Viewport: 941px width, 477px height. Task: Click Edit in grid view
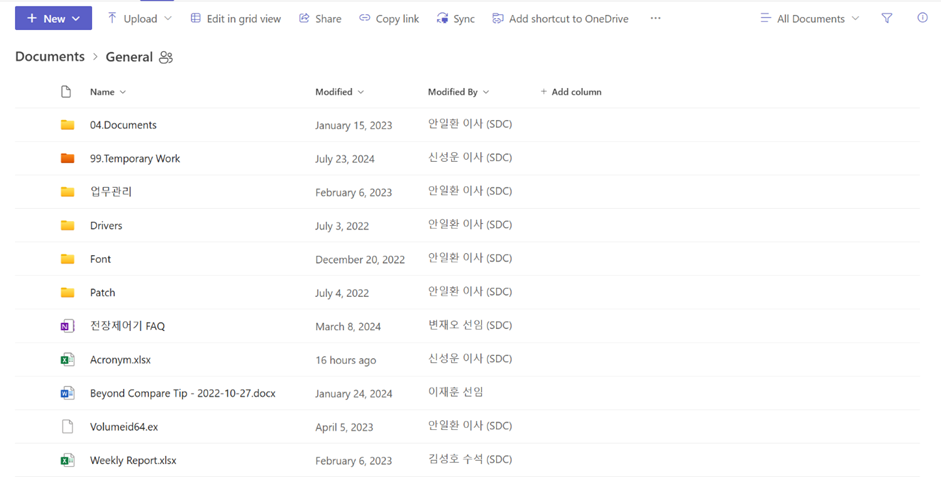(x=235, y=19)
